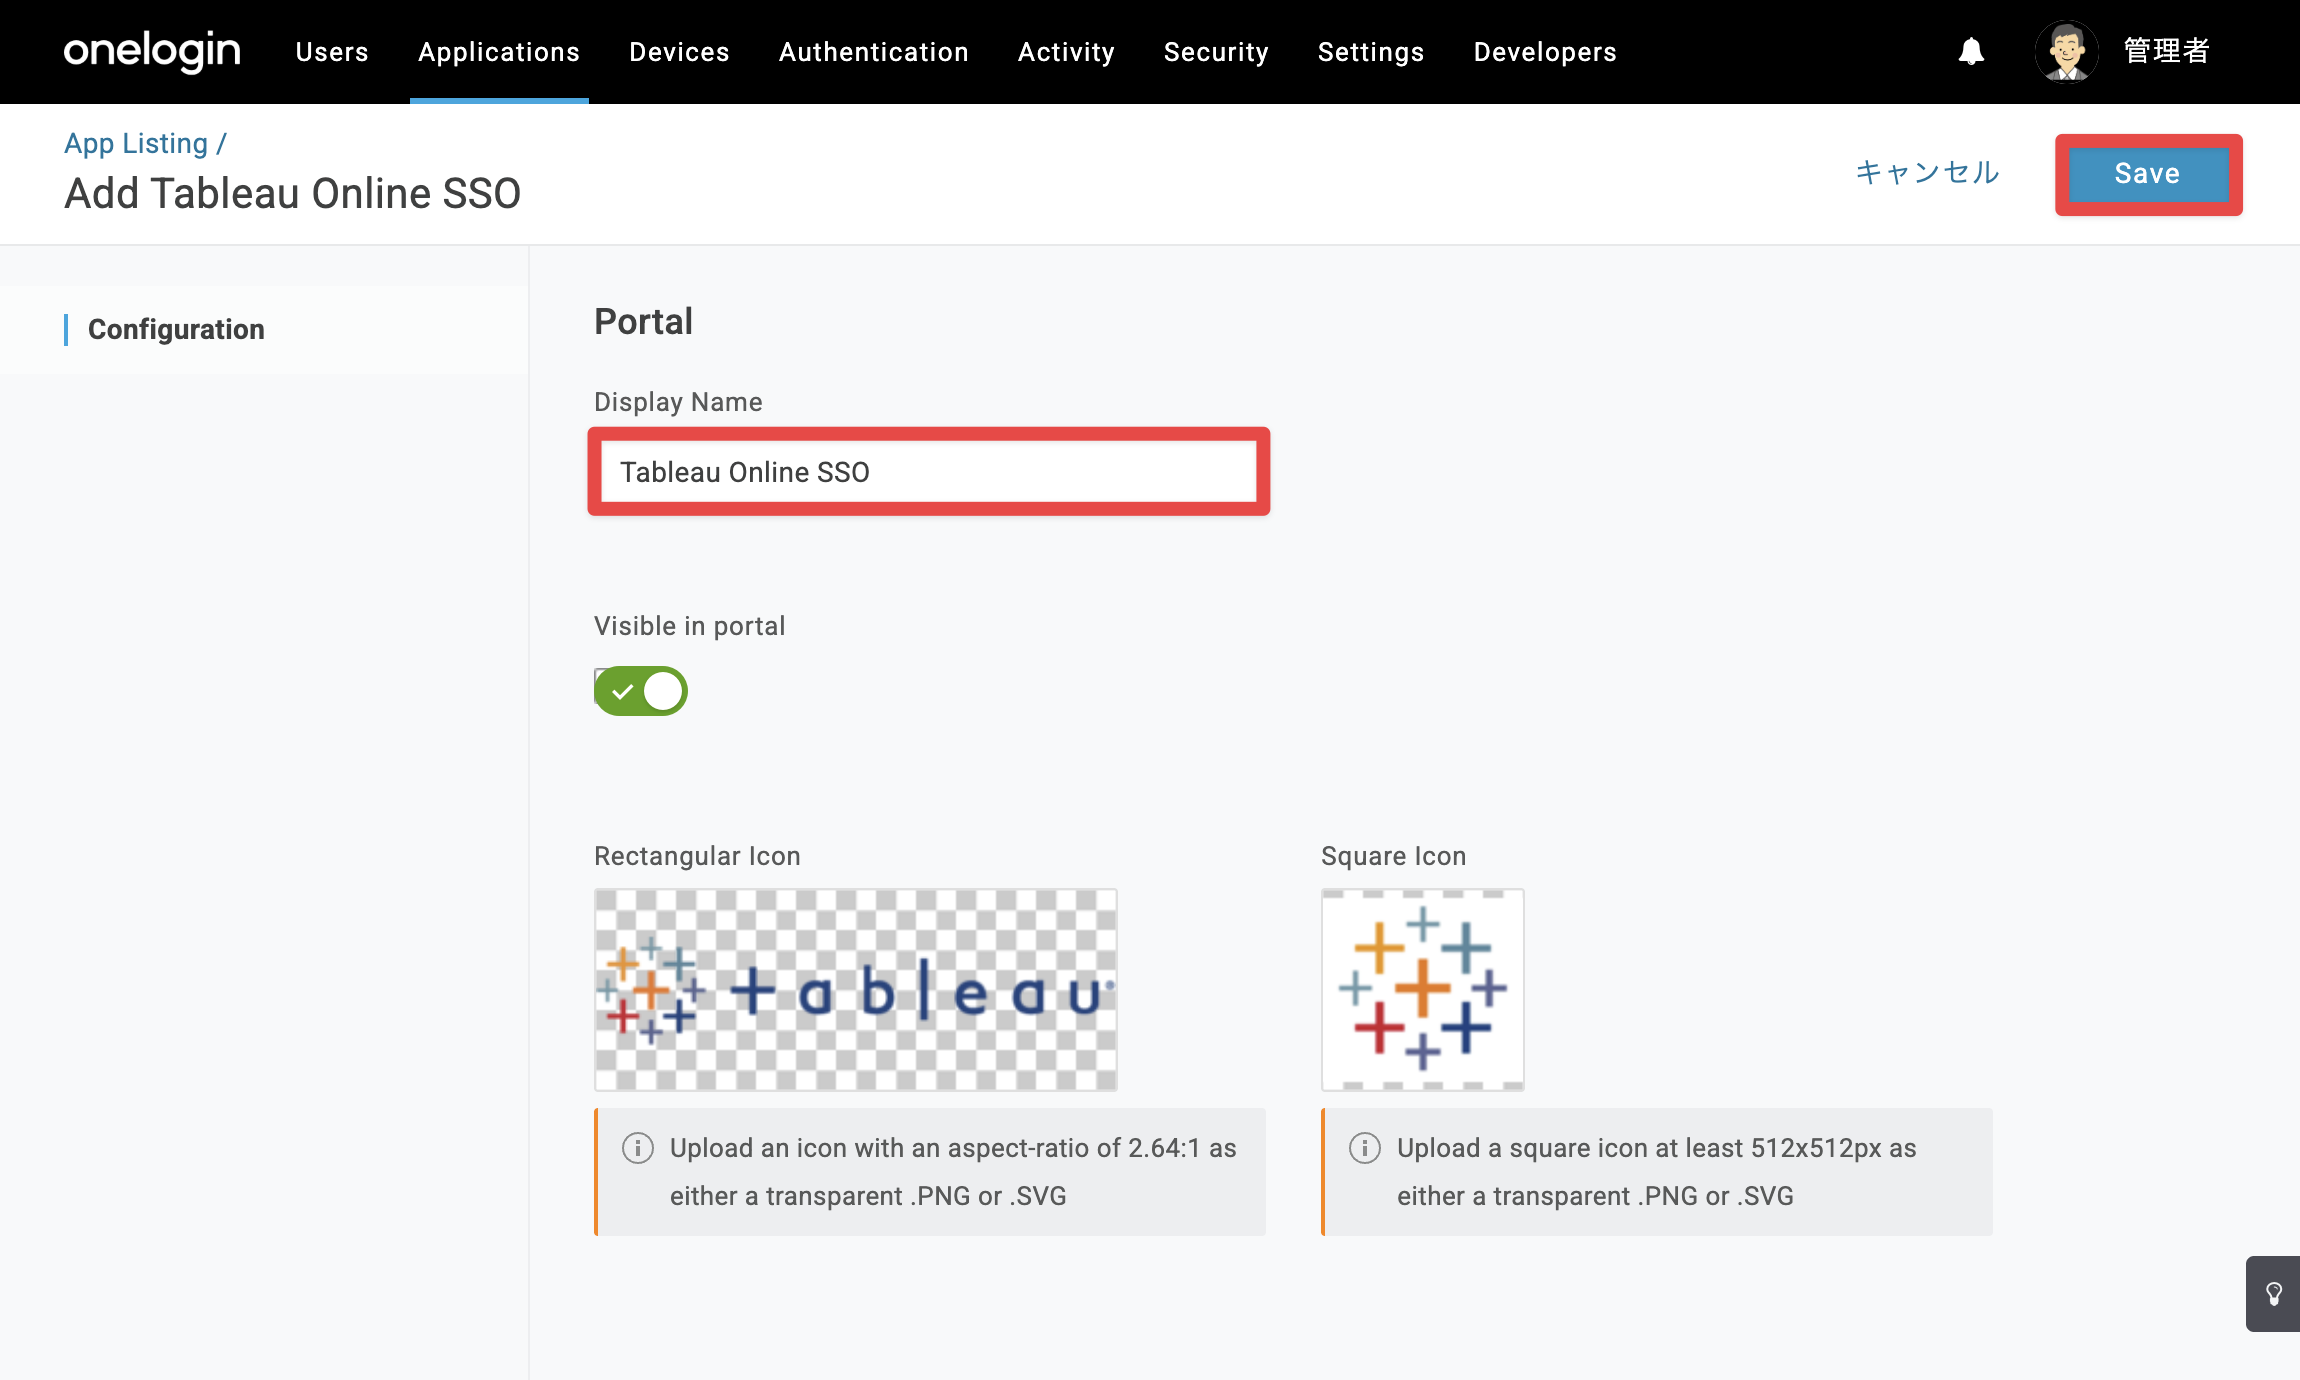Click the キャンセル cancel link

[x=1927, y=173]
